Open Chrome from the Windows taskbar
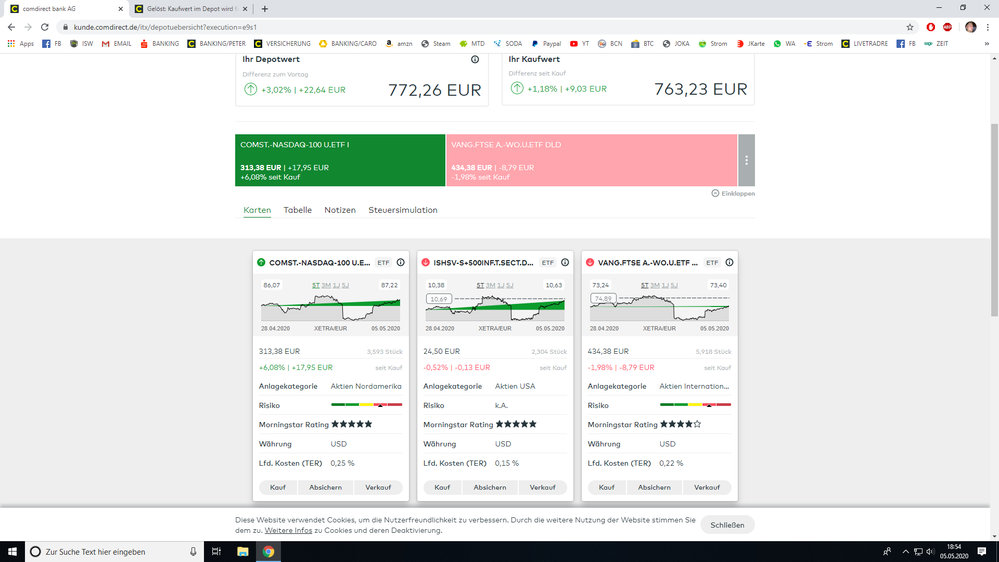Viewport: 999px width, 562px height. (x=268, y=551)
